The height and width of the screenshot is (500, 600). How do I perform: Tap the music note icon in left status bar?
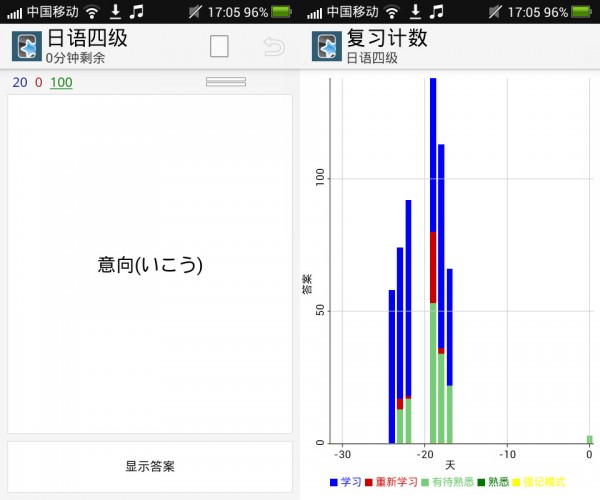(136, 12)
